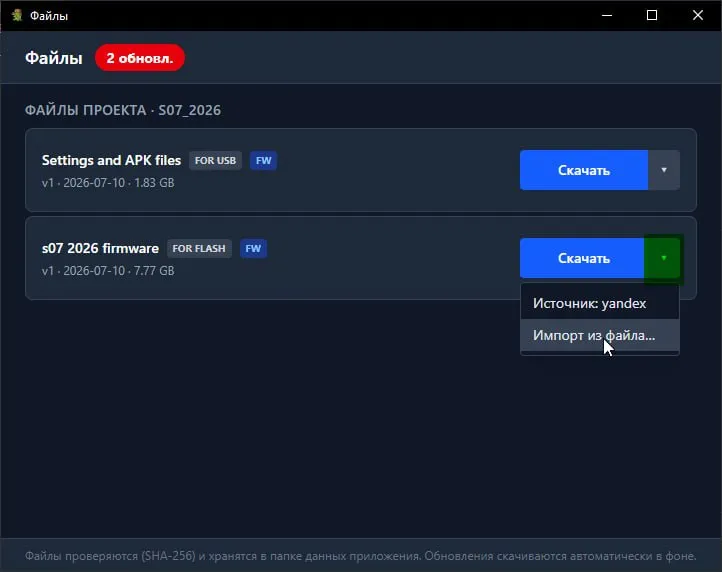Select 'Импорт из файла...' menu entry
The image size is (722, 572).
tap(600, 335)
